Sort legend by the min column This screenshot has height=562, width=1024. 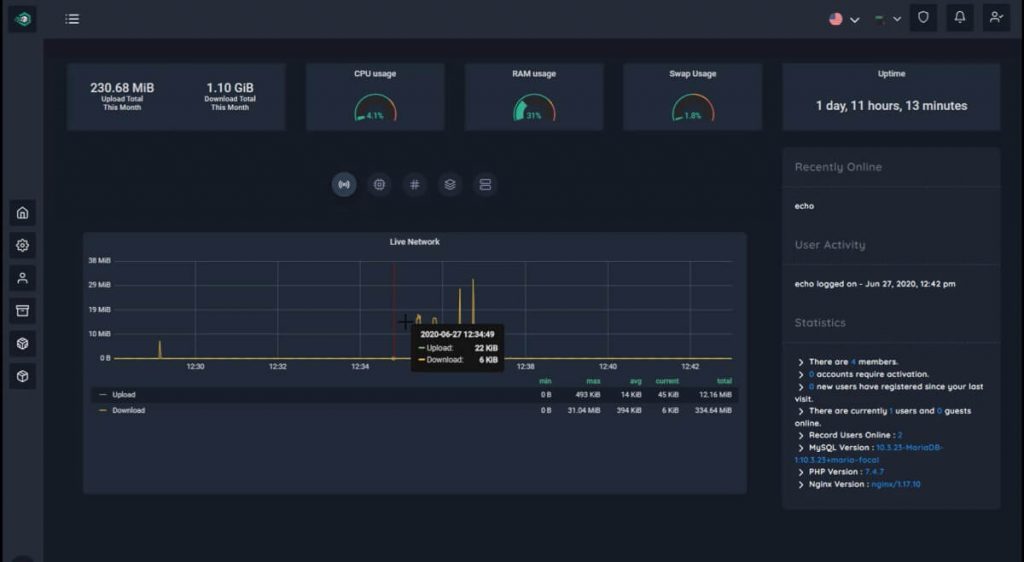click(x=545, y=381)
